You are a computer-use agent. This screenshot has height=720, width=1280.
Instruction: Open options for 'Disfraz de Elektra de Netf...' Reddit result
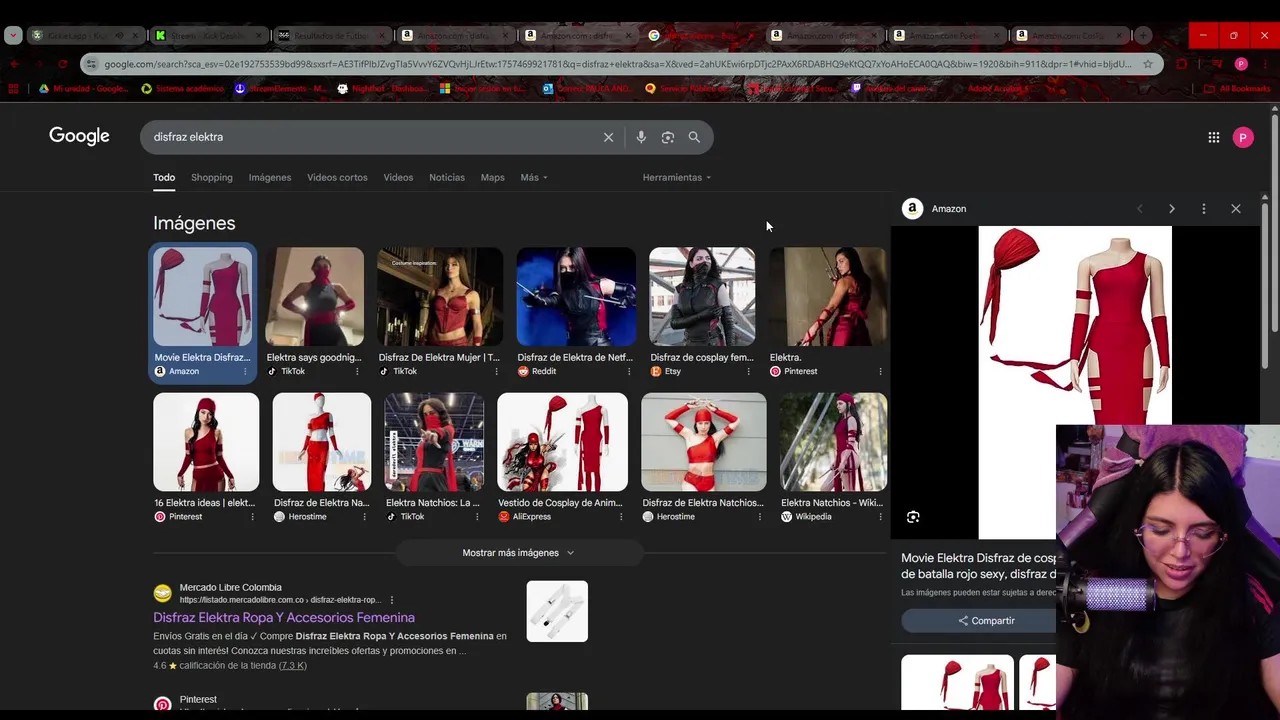627,372
